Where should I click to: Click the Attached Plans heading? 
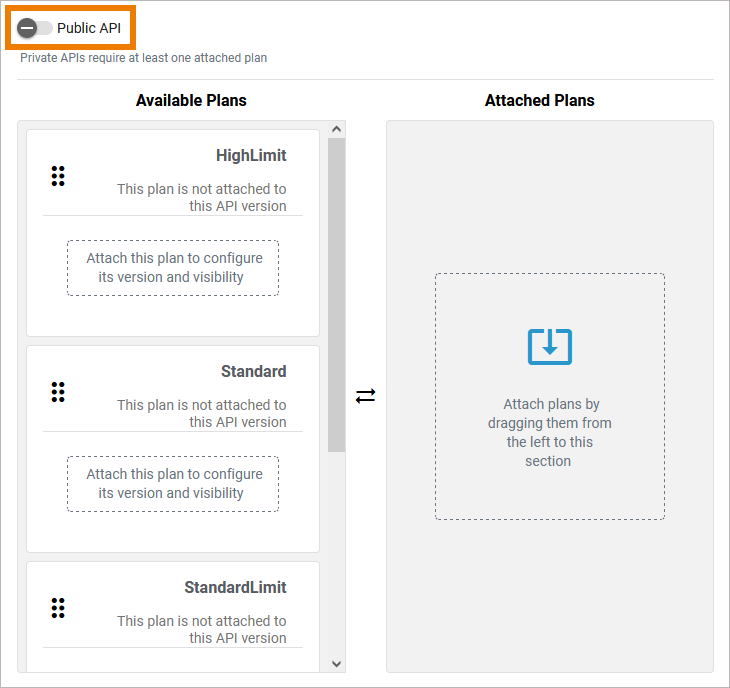pos(539,101)
